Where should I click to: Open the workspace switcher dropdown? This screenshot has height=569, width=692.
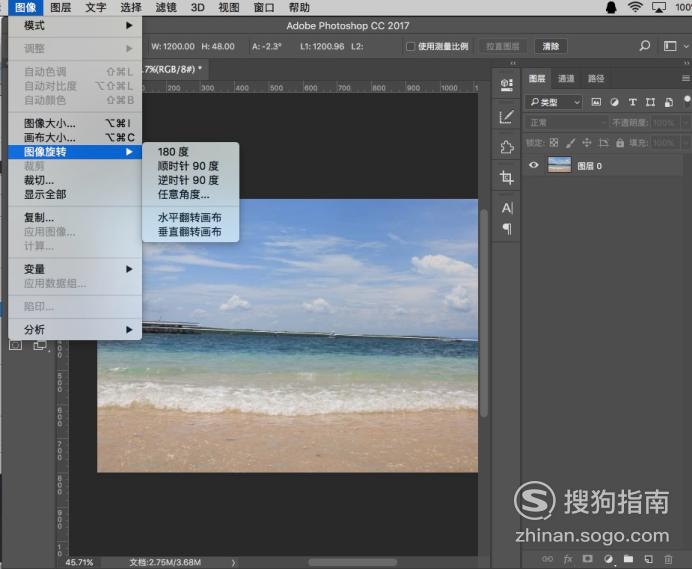click(x=675, y=46)
